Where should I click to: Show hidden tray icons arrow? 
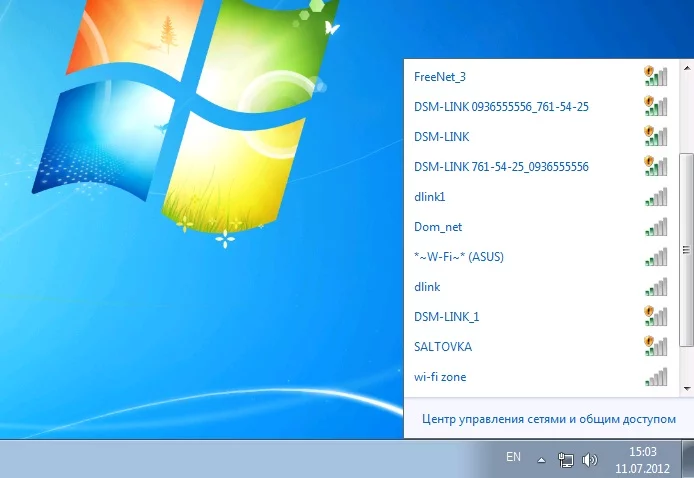coord(542,460)
